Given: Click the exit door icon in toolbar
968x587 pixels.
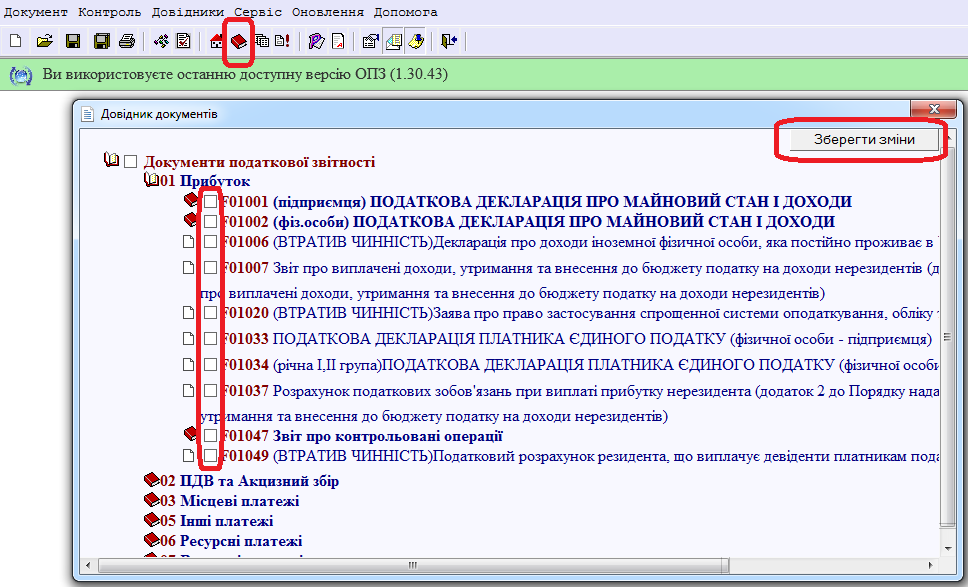Looking at the screenshot, I should click(449, 41).
